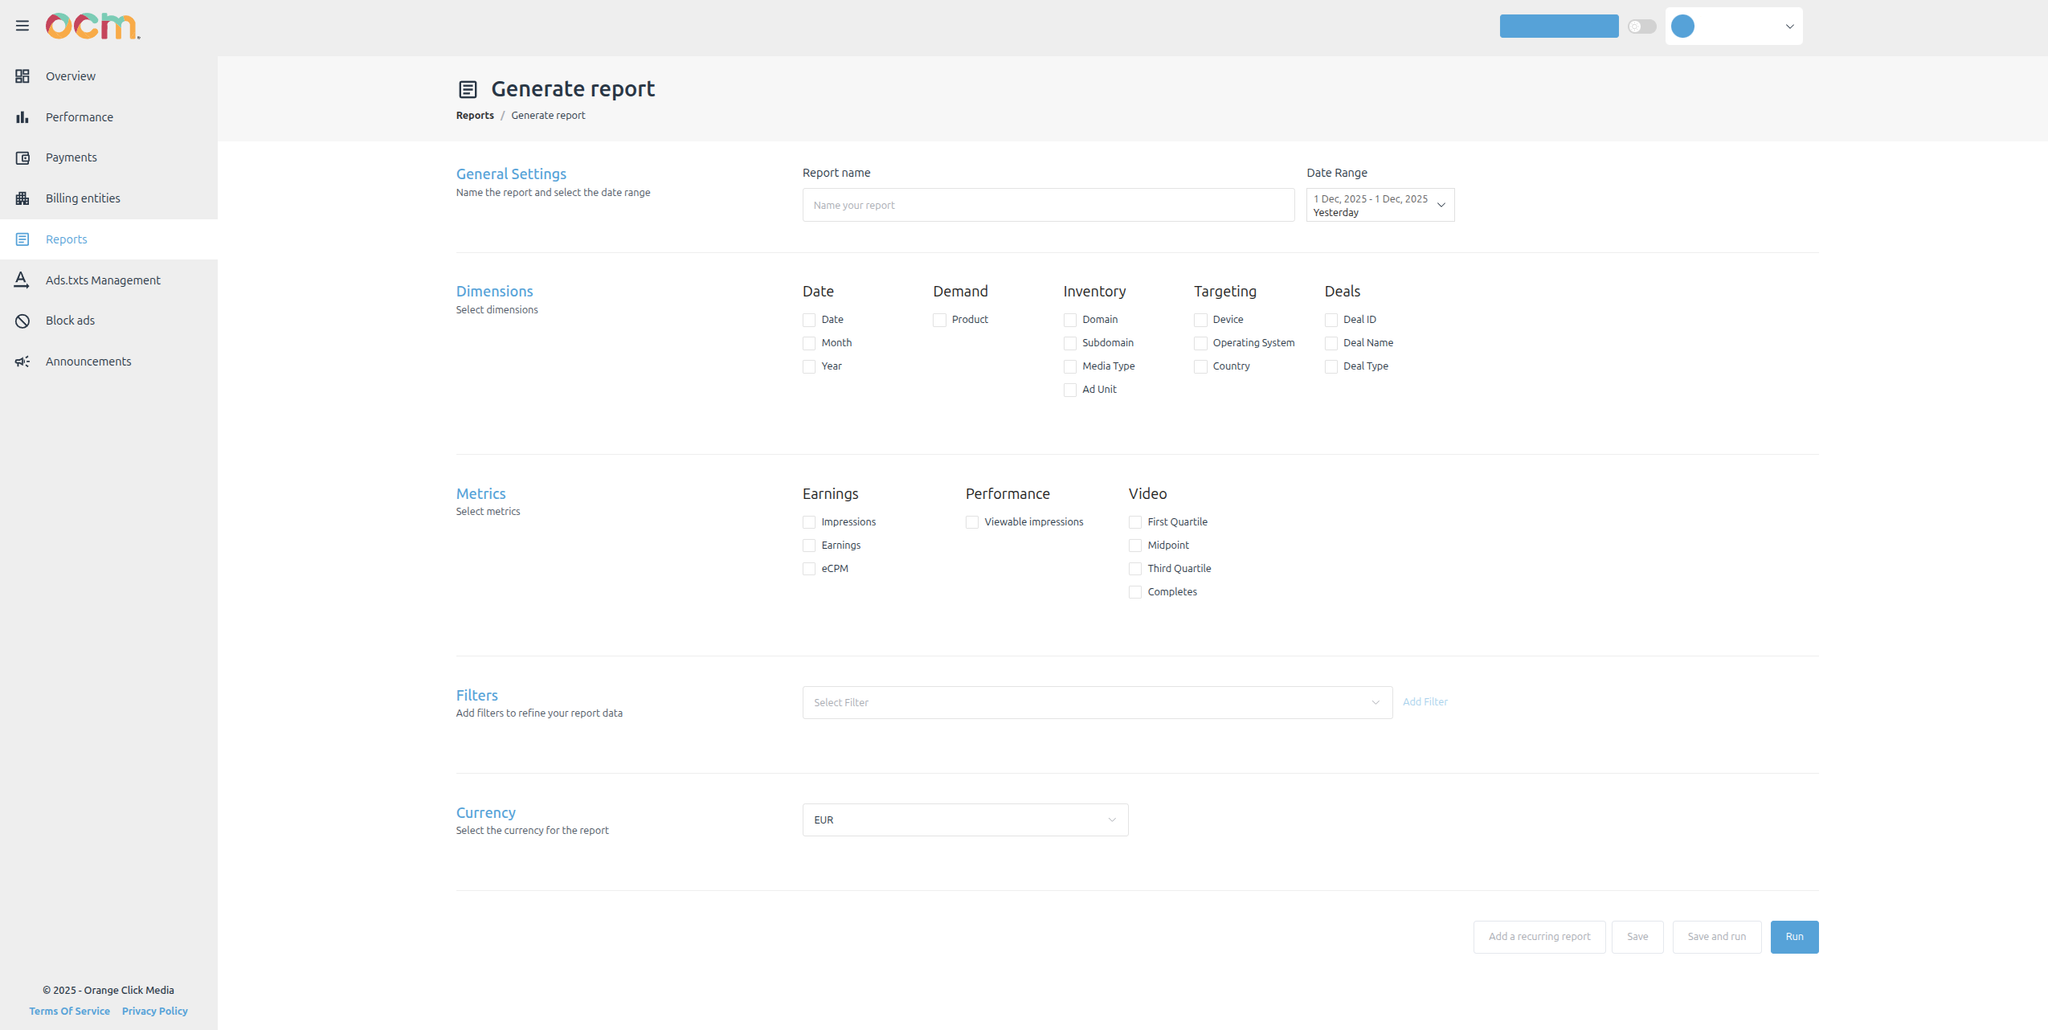2048x1030 pixels.
Task: Select the Billing entities building icon
Action: pos(22,198)
